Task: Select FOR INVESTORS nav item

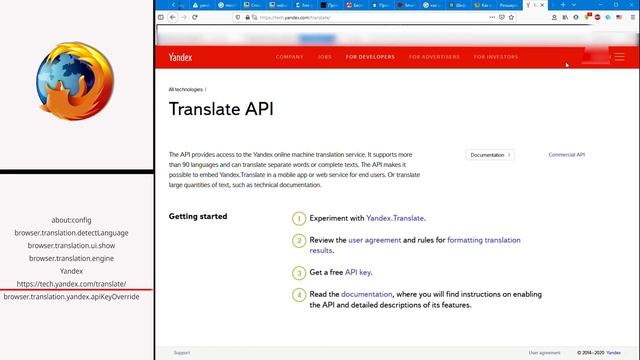Action: pos(496,57)
